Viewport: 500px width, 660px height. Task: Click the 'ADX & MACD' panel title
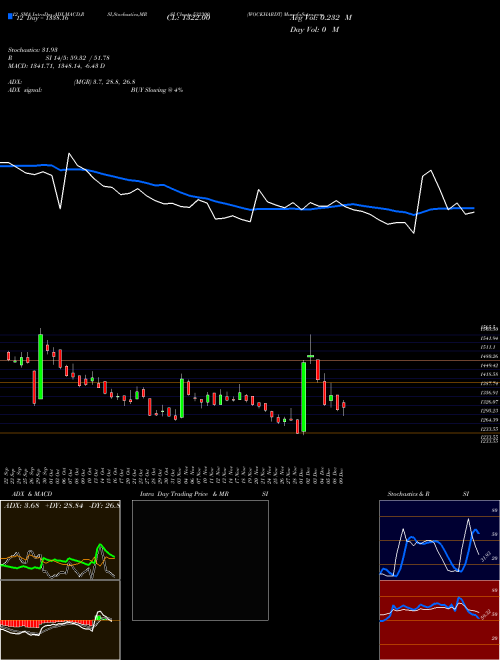click(x=32, y=494)
